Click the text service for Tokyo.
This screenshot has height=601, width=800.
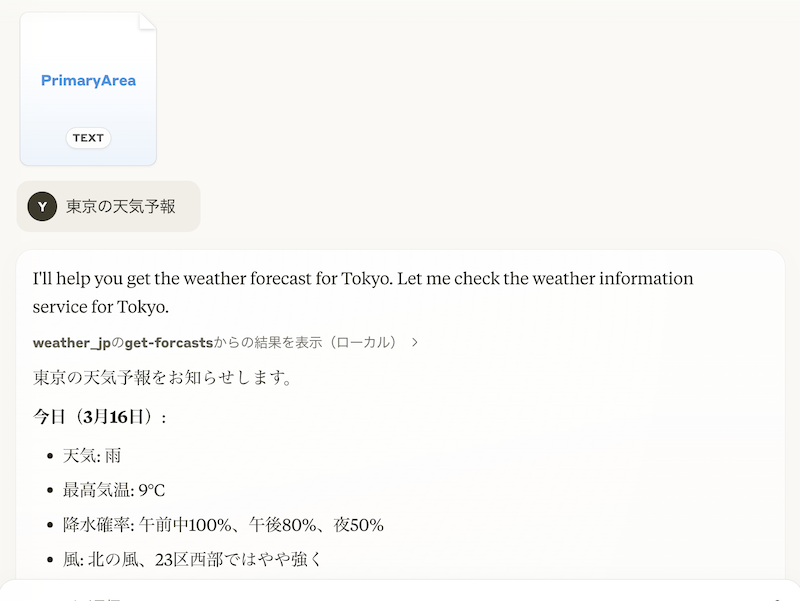(x=101, y=307)
